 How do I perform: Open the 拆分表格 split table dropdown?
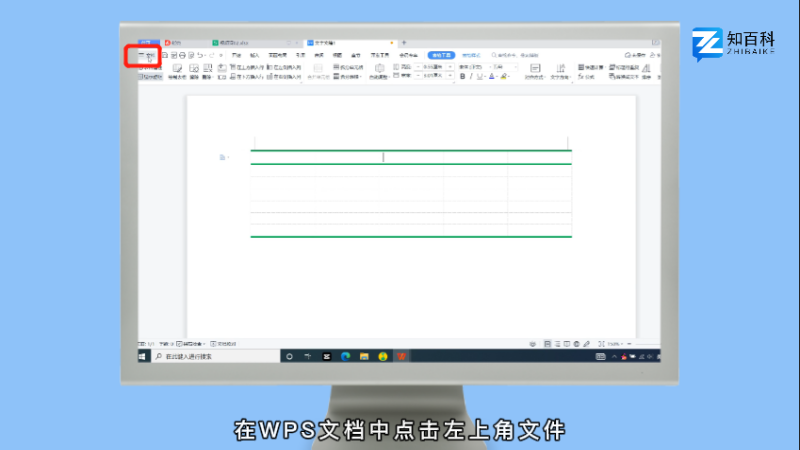click(348, 77)
